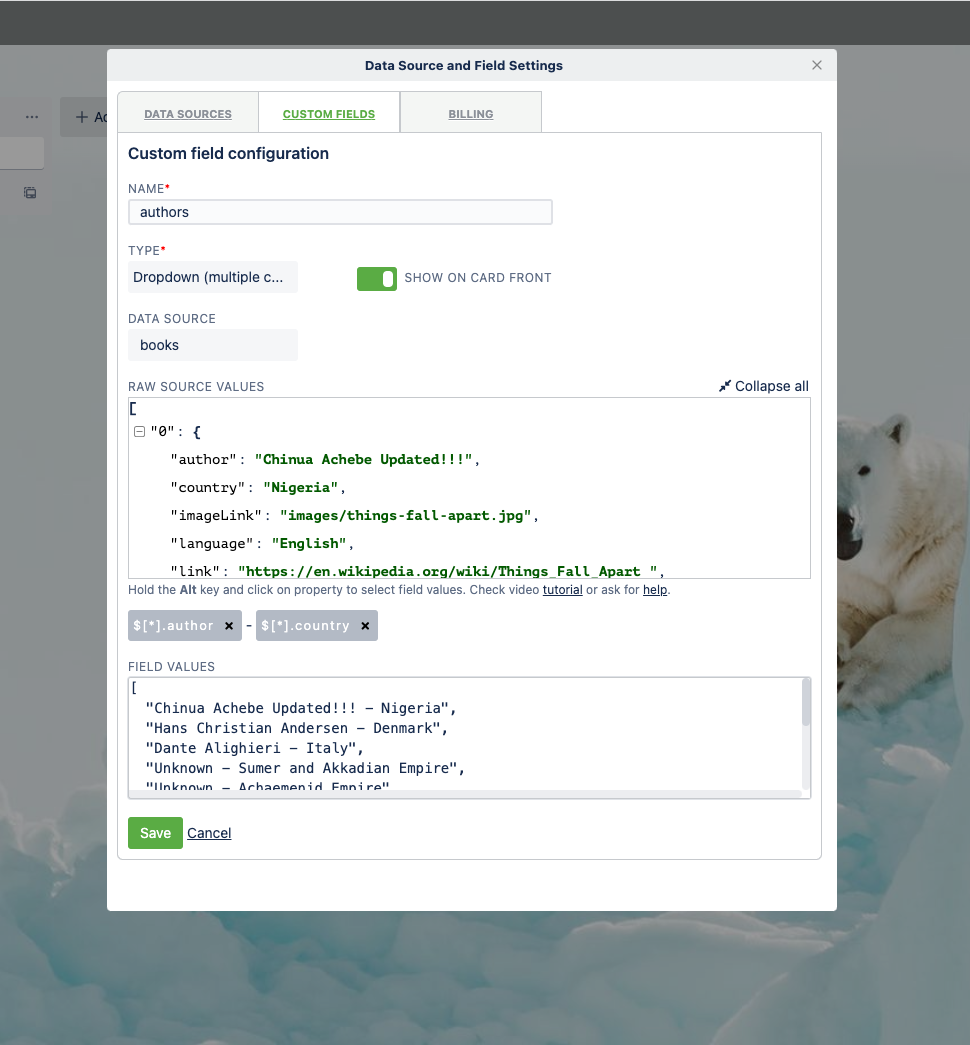This screenshot has width=970, height=1045.
Task: Switch to the DATA SOURCES tab
Action: (x=187, y=113)
